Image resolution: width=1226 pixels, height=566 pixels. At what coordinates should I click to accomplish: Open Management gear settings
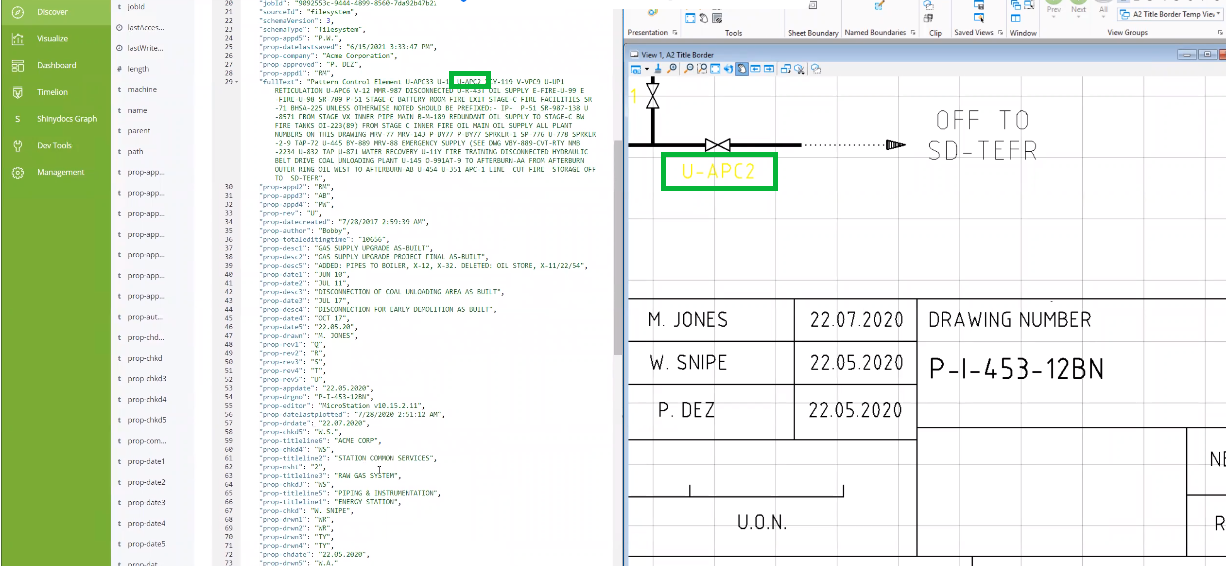pos(18,172)
